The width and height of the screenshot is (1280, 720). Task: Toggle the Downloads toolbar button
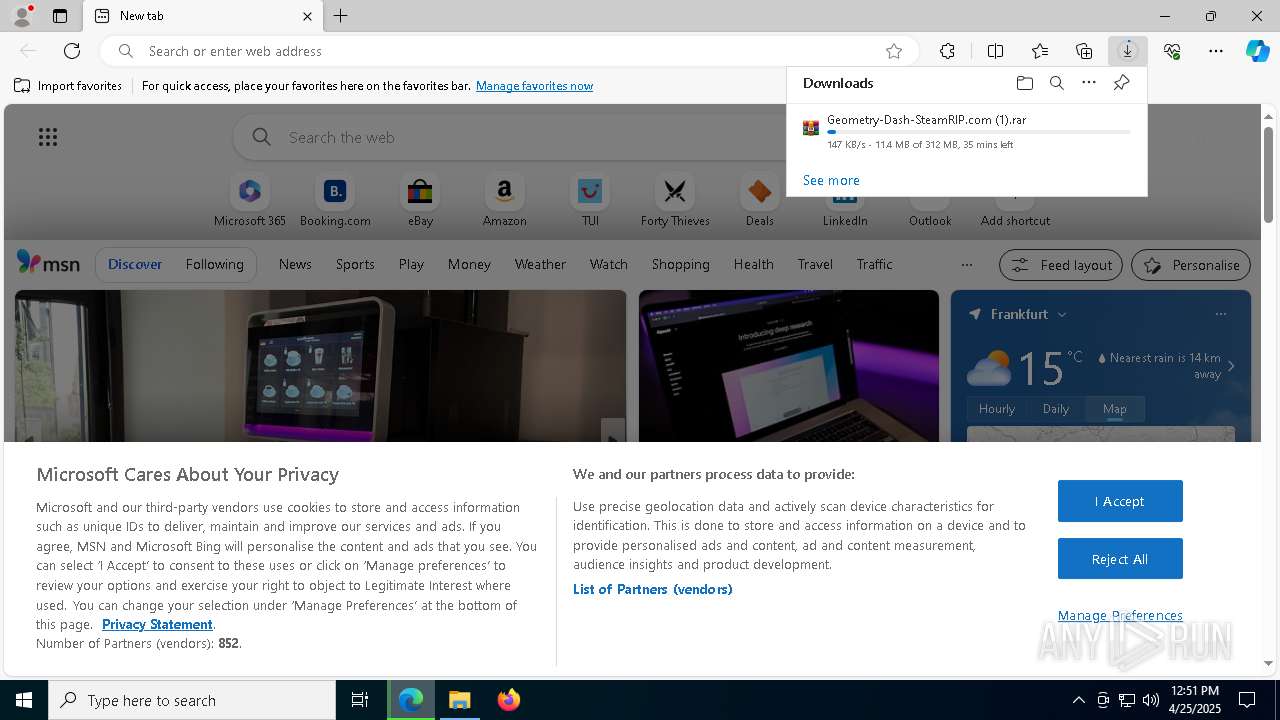point(1128,51)
